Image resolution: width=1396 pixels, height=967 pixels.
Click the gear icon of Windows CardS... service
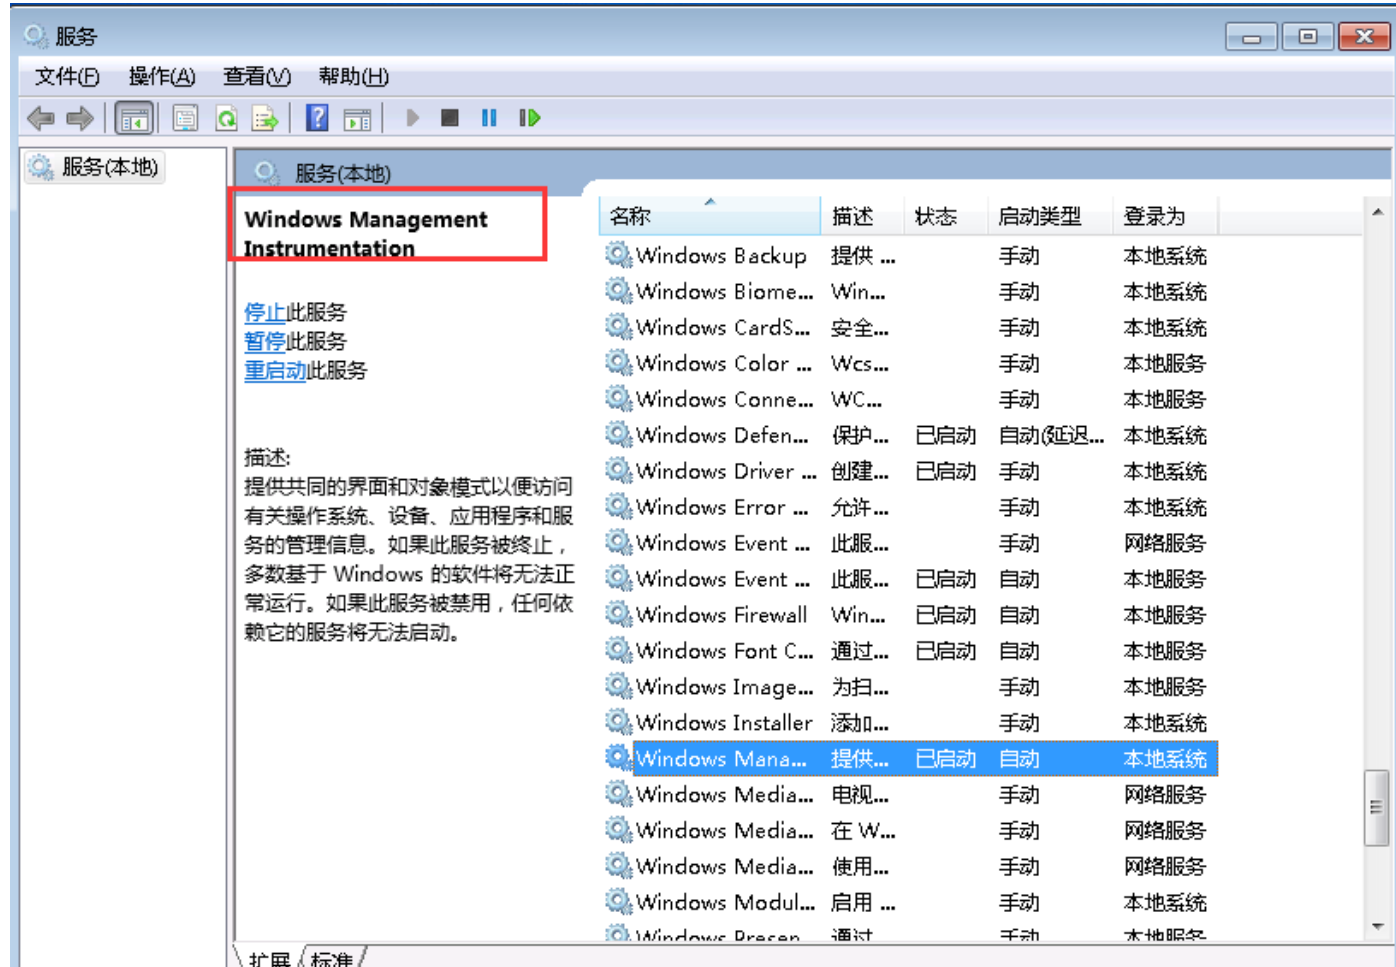point(618,327)
